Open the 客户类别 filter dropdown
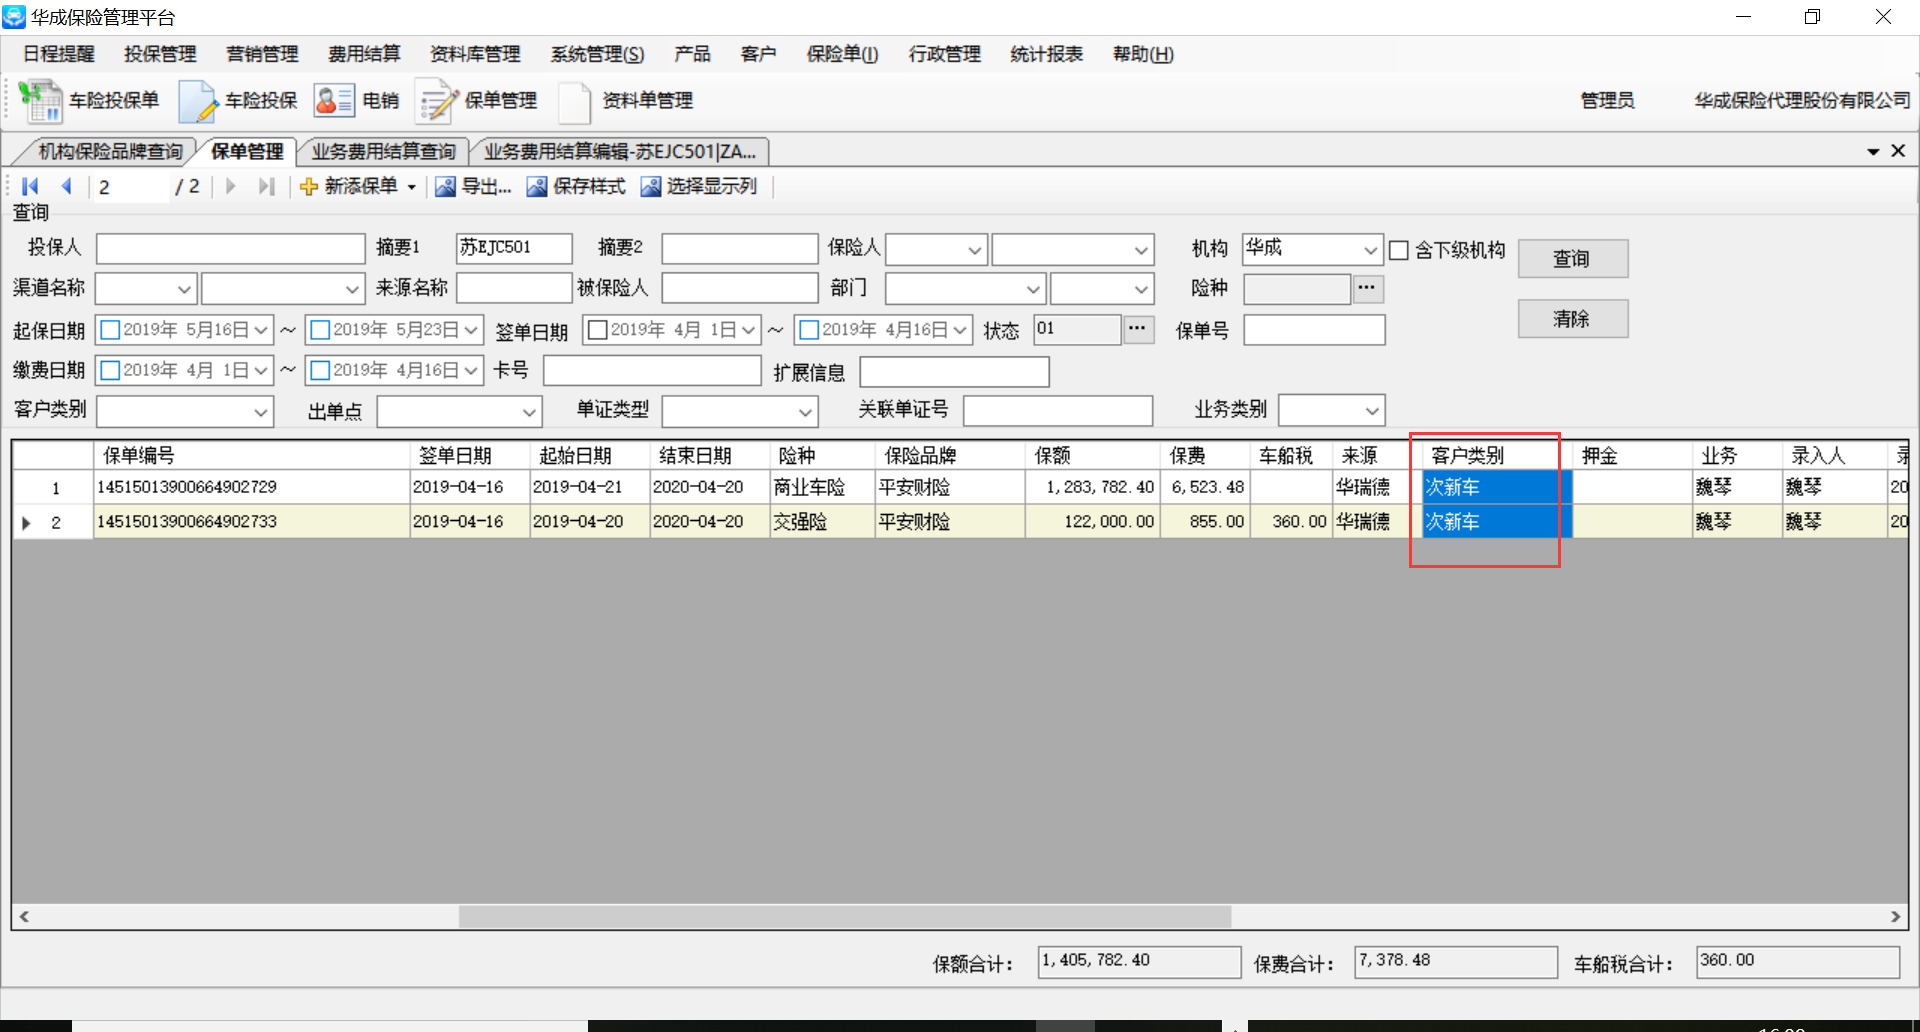This screenshot has height=1032, width=1920. (x=260, y=412)
